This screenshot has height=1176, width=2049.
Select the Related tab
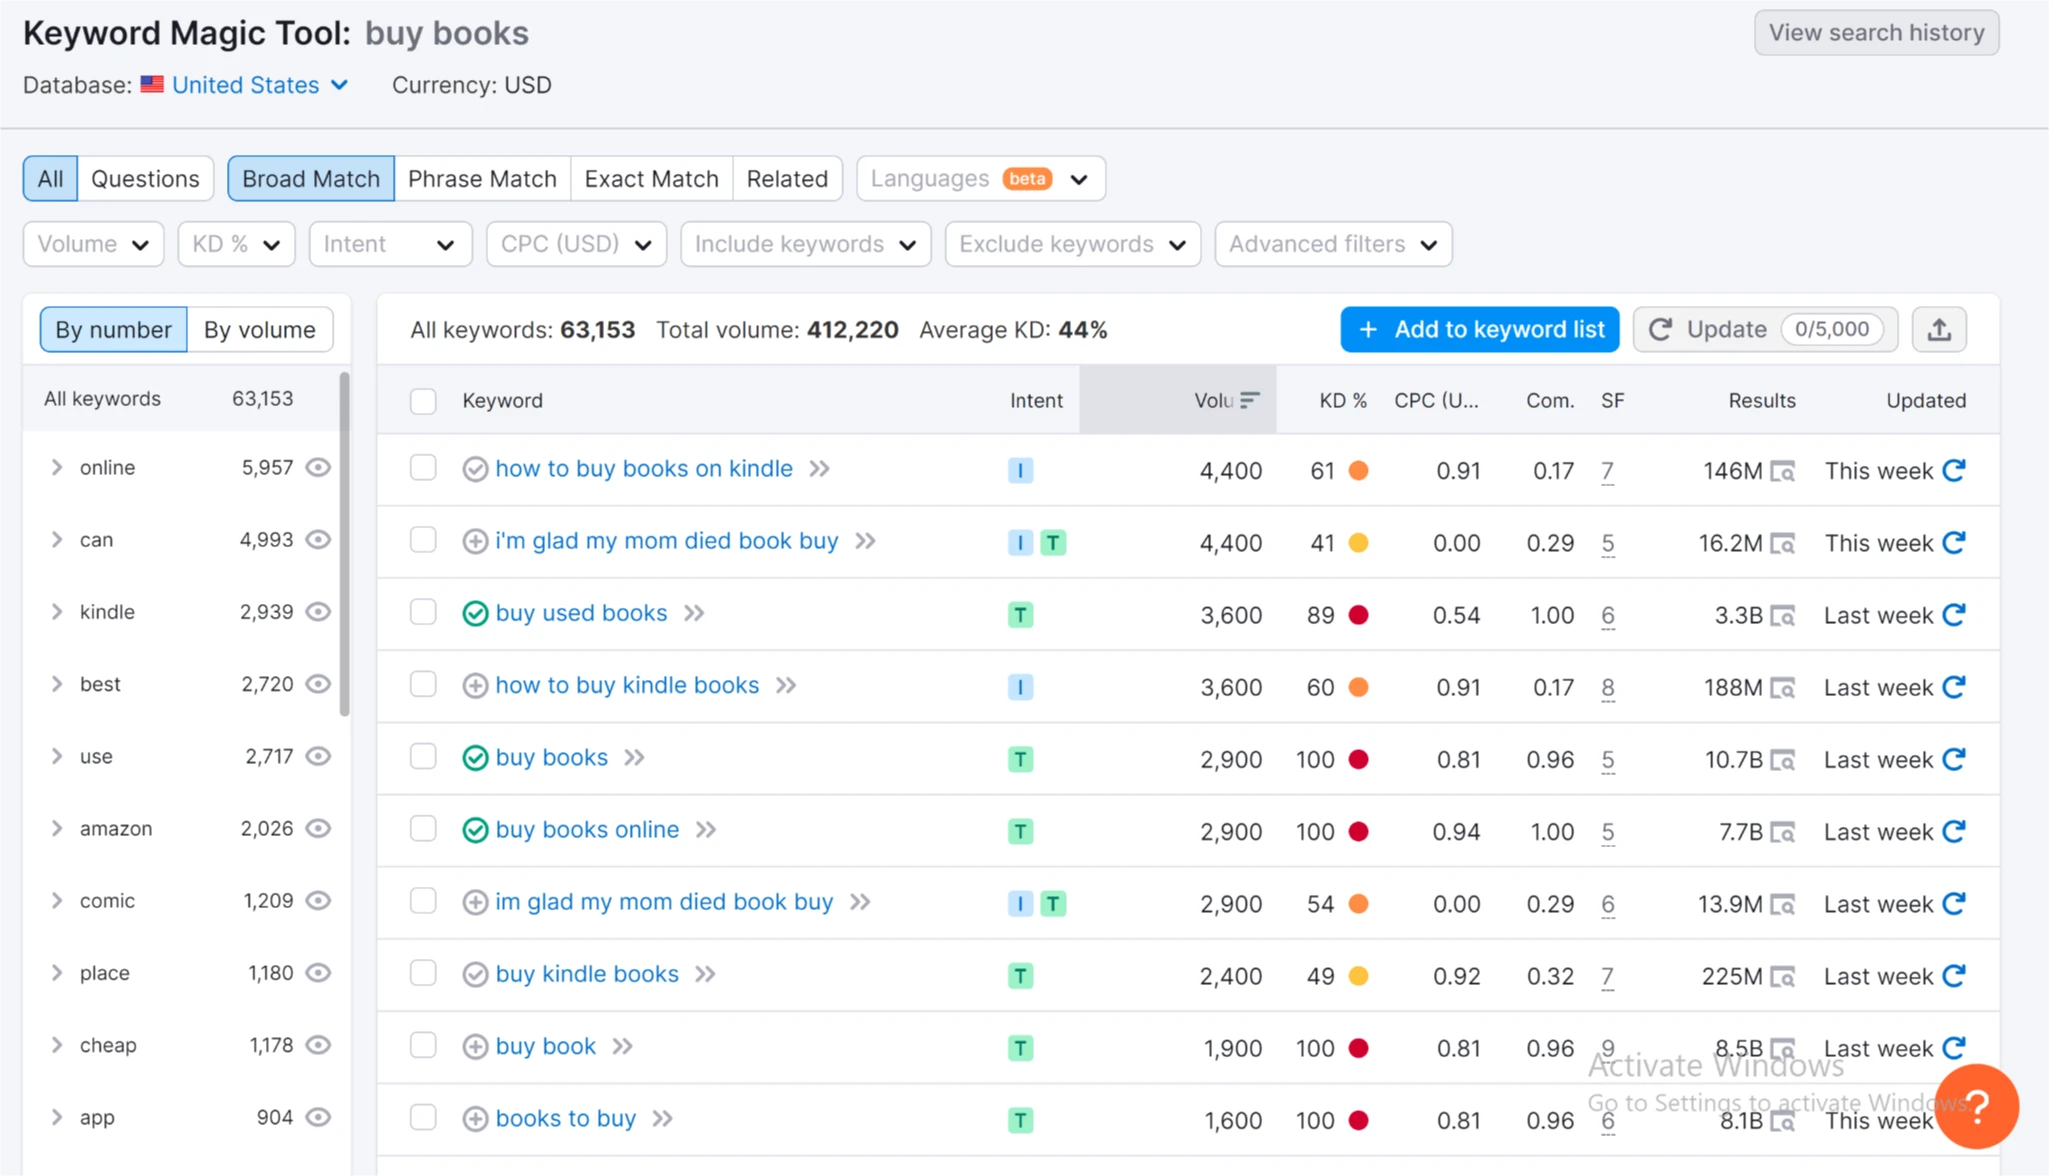pyautogui.click(x=787, y=179)
